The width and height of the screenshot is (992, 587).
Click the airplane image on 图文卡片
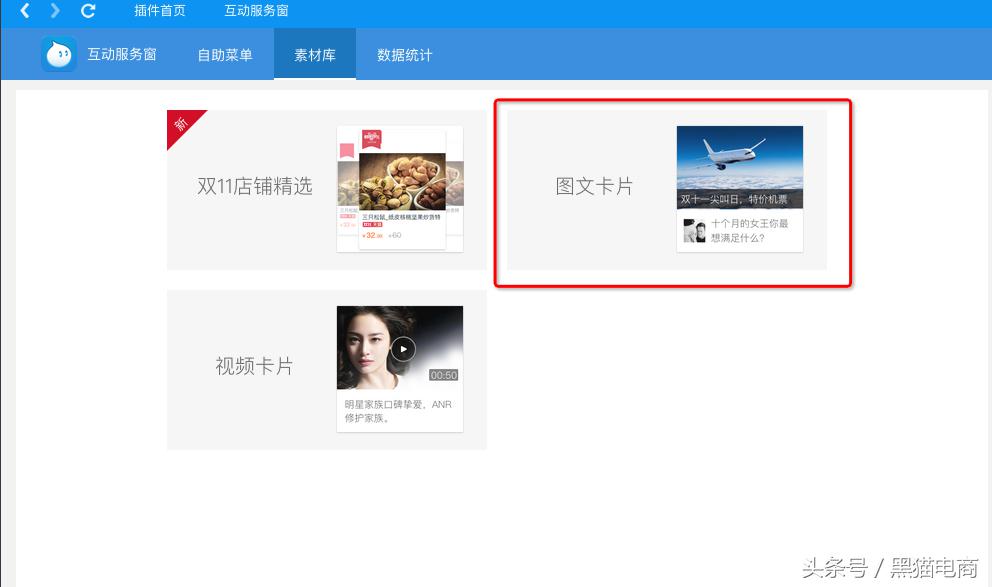tap(739, 161)
